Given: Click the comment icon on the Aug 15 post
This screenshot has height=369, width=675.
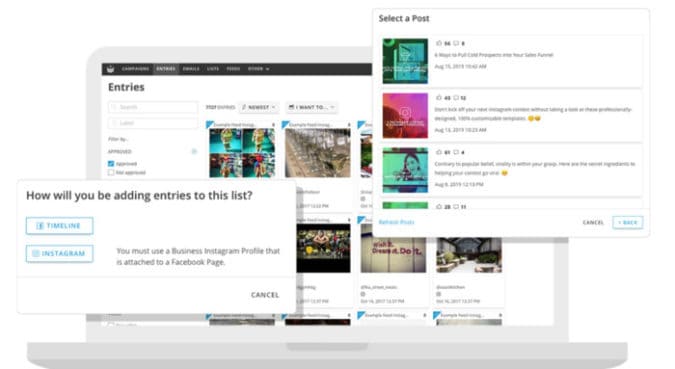Looking at the screenshot, I should [456, 43].
